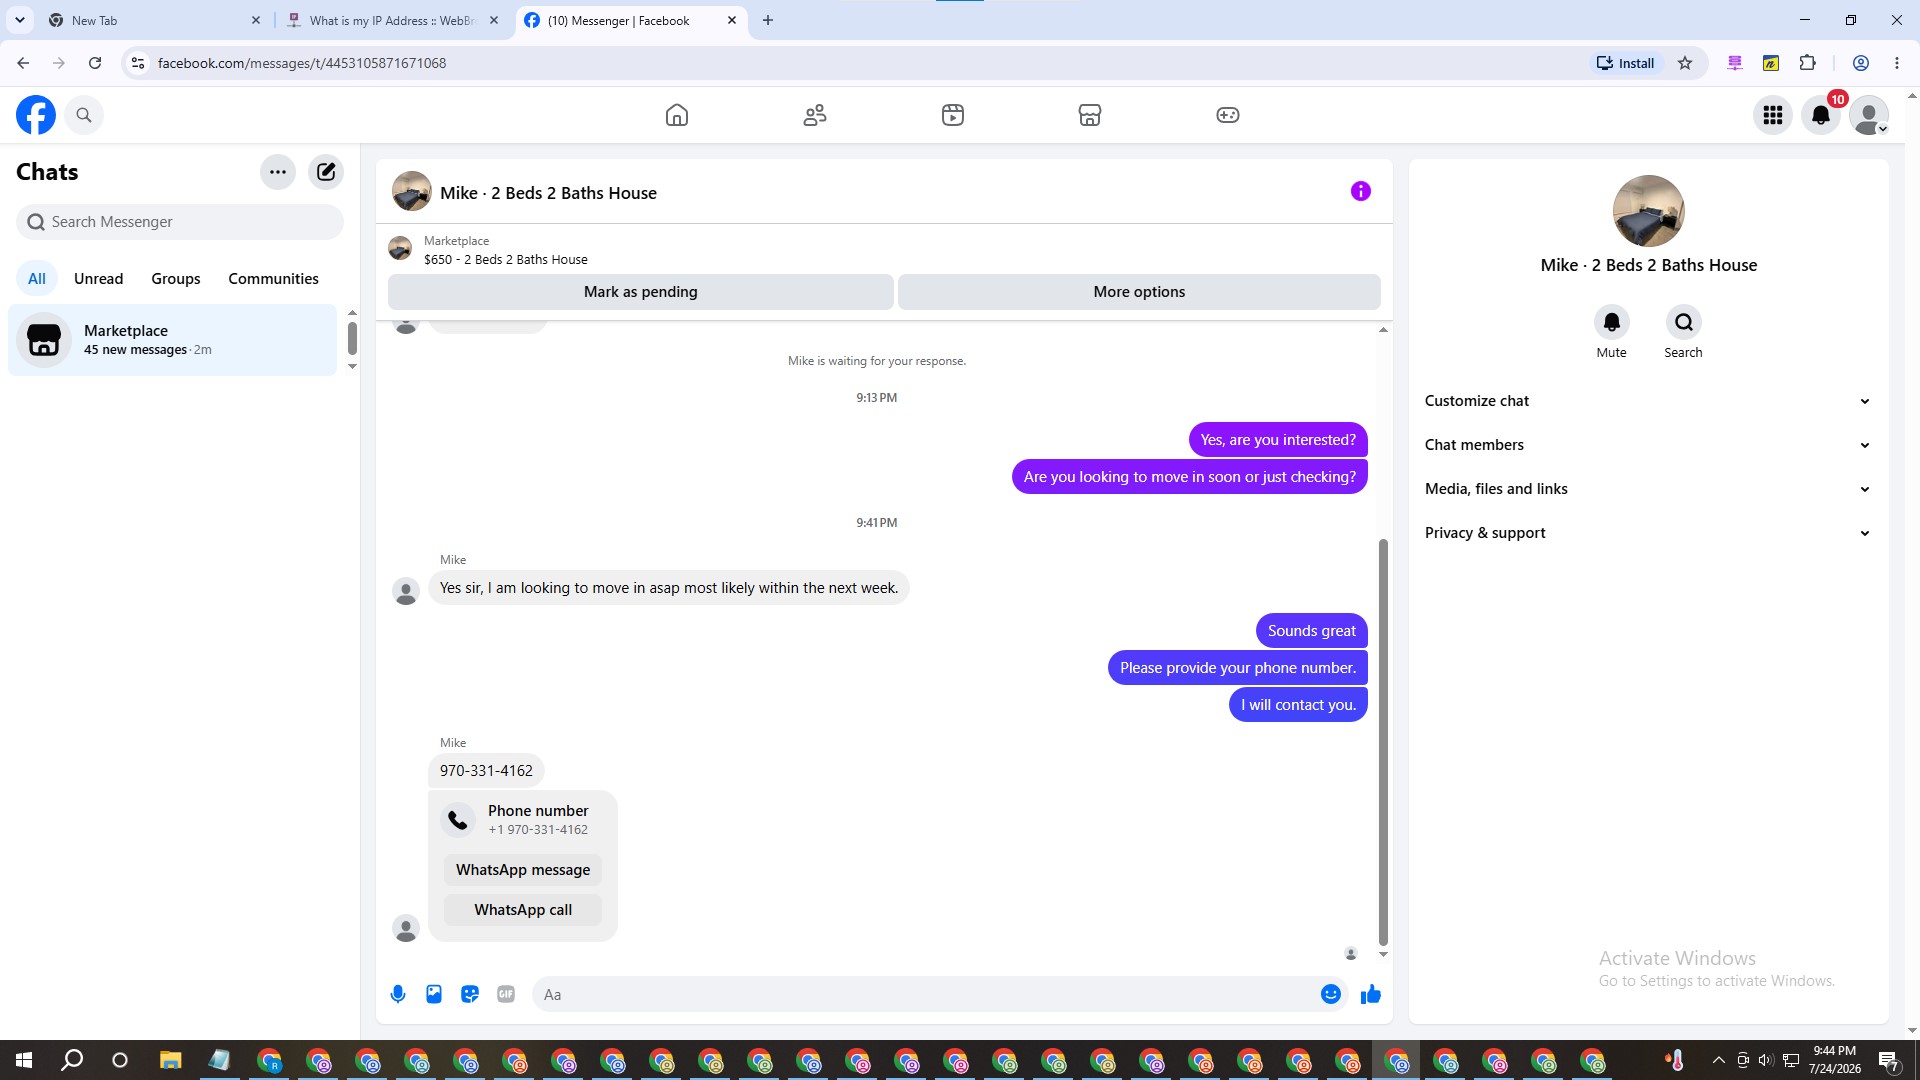
Task: Open the Gaming controller icon
Action: tap(1228, 115)
